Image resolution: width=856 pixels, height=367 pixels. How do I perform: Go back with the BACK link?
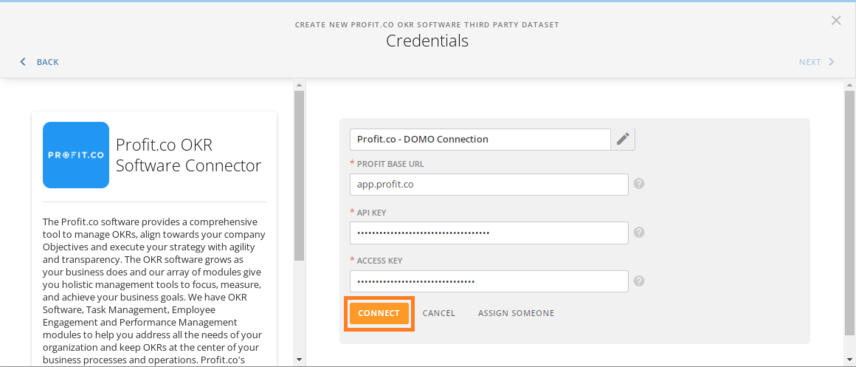[39, 62]
